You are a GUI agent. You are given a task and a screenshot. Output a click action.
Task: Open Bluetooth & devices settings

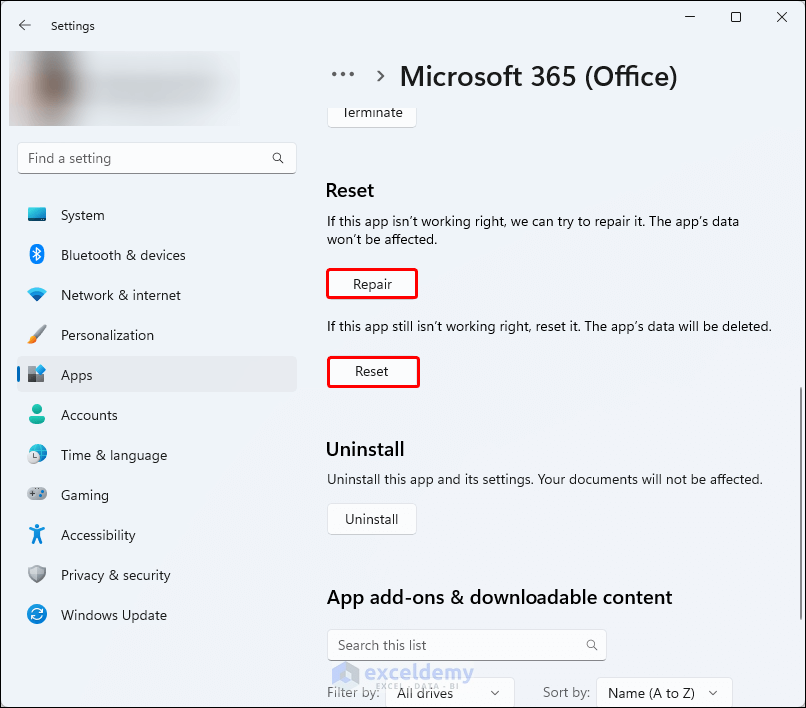pyautogui.click(x=157, y=255)
